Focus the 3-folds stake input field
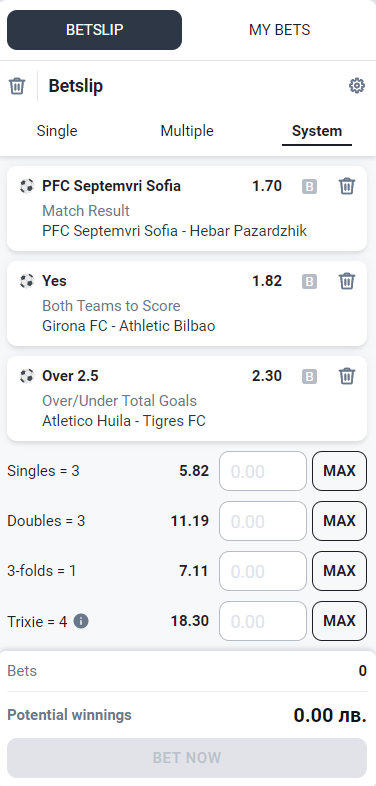Viewport: 376px width, 786px height. [x=263, y=571]
